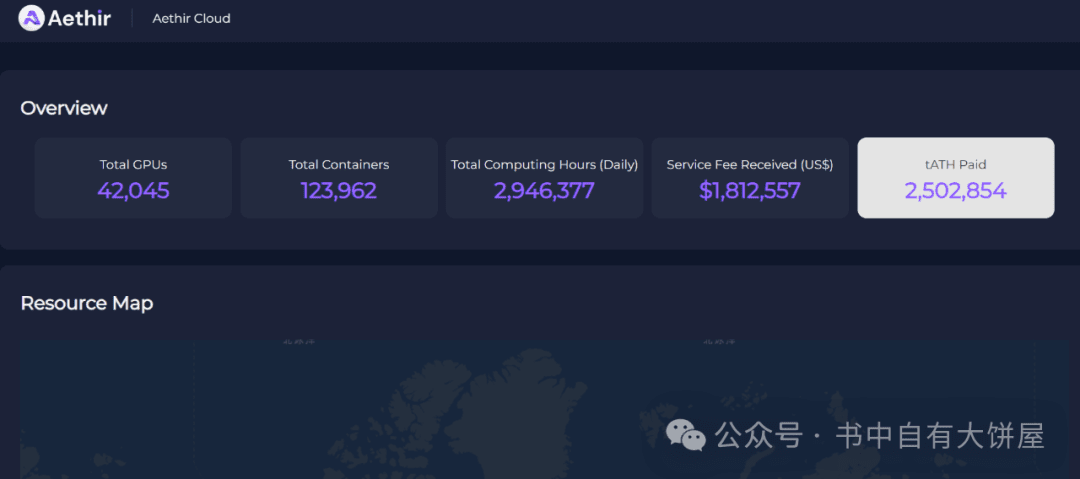This screenshot has height=479, width=1080.
Task: Click the Overview section heading
Action: 64,108
